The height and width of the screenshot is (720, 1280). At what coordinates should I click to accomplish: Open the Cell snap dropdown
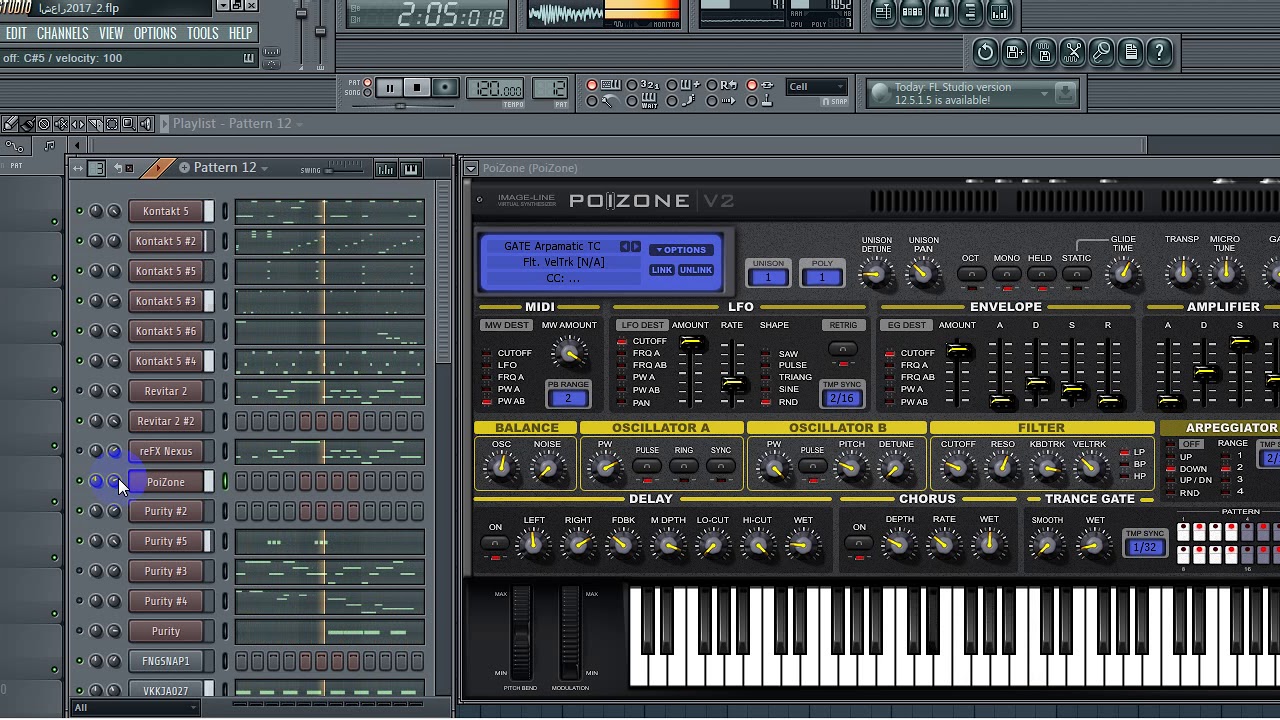coord(817,87)
